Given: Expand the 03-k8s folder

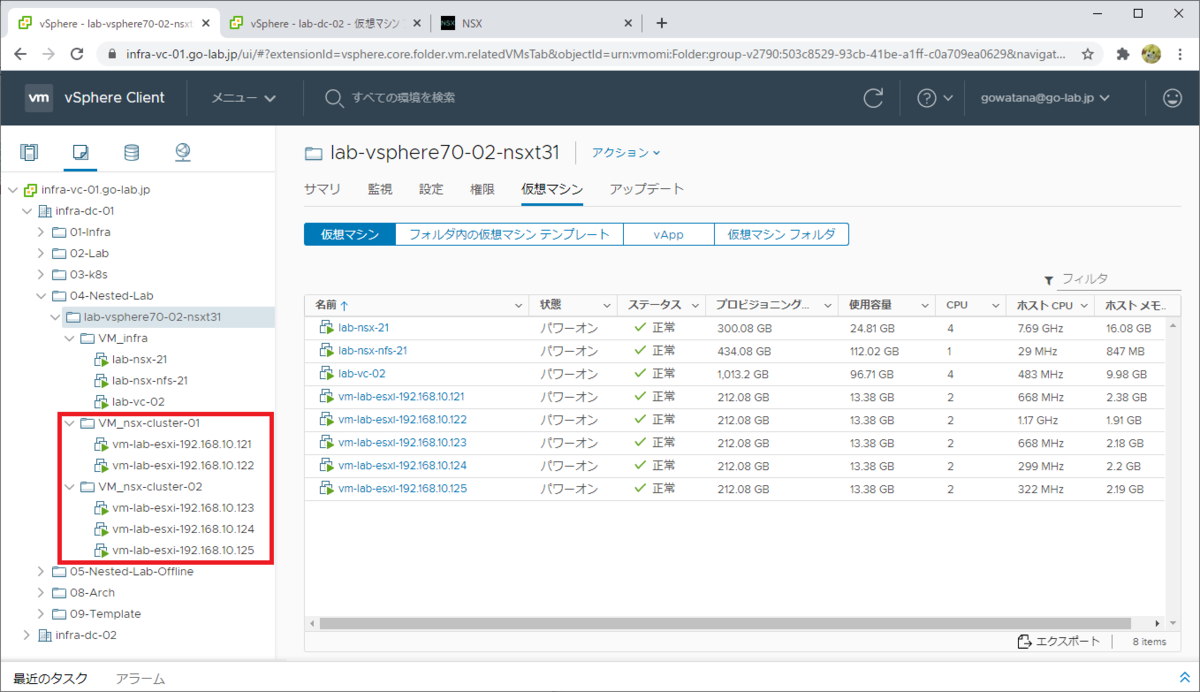Looking at the screenshot, I should [41, 274].
